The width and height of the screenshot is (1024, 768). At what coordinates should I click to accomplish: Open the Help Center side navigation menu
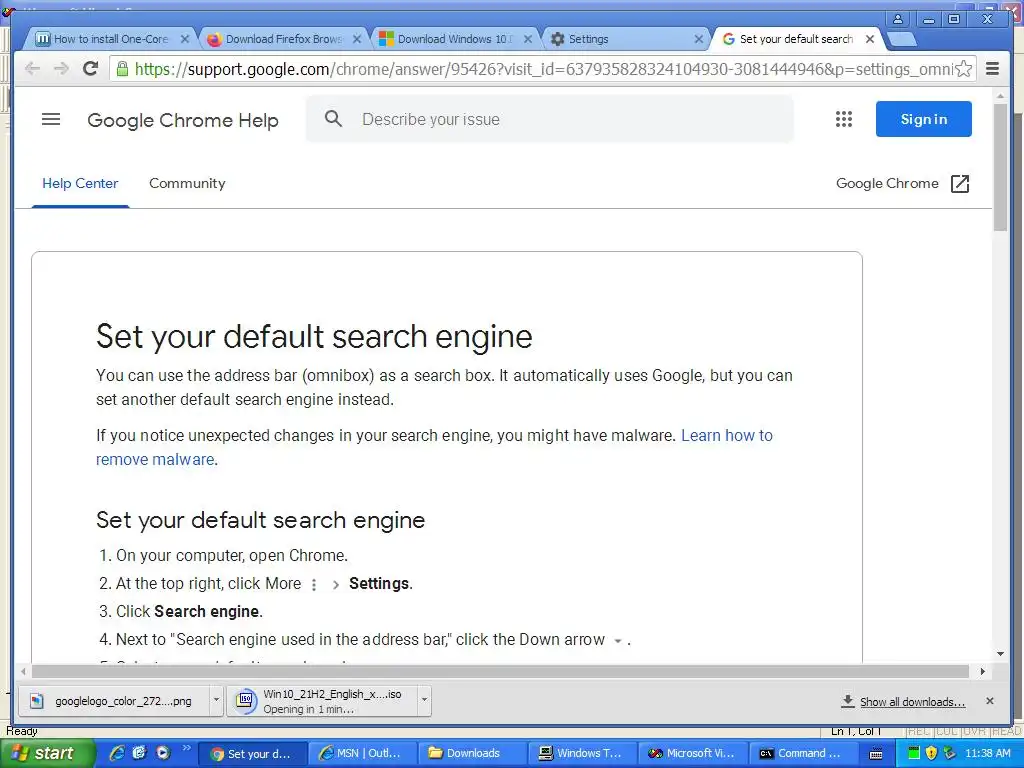(51, 119)
